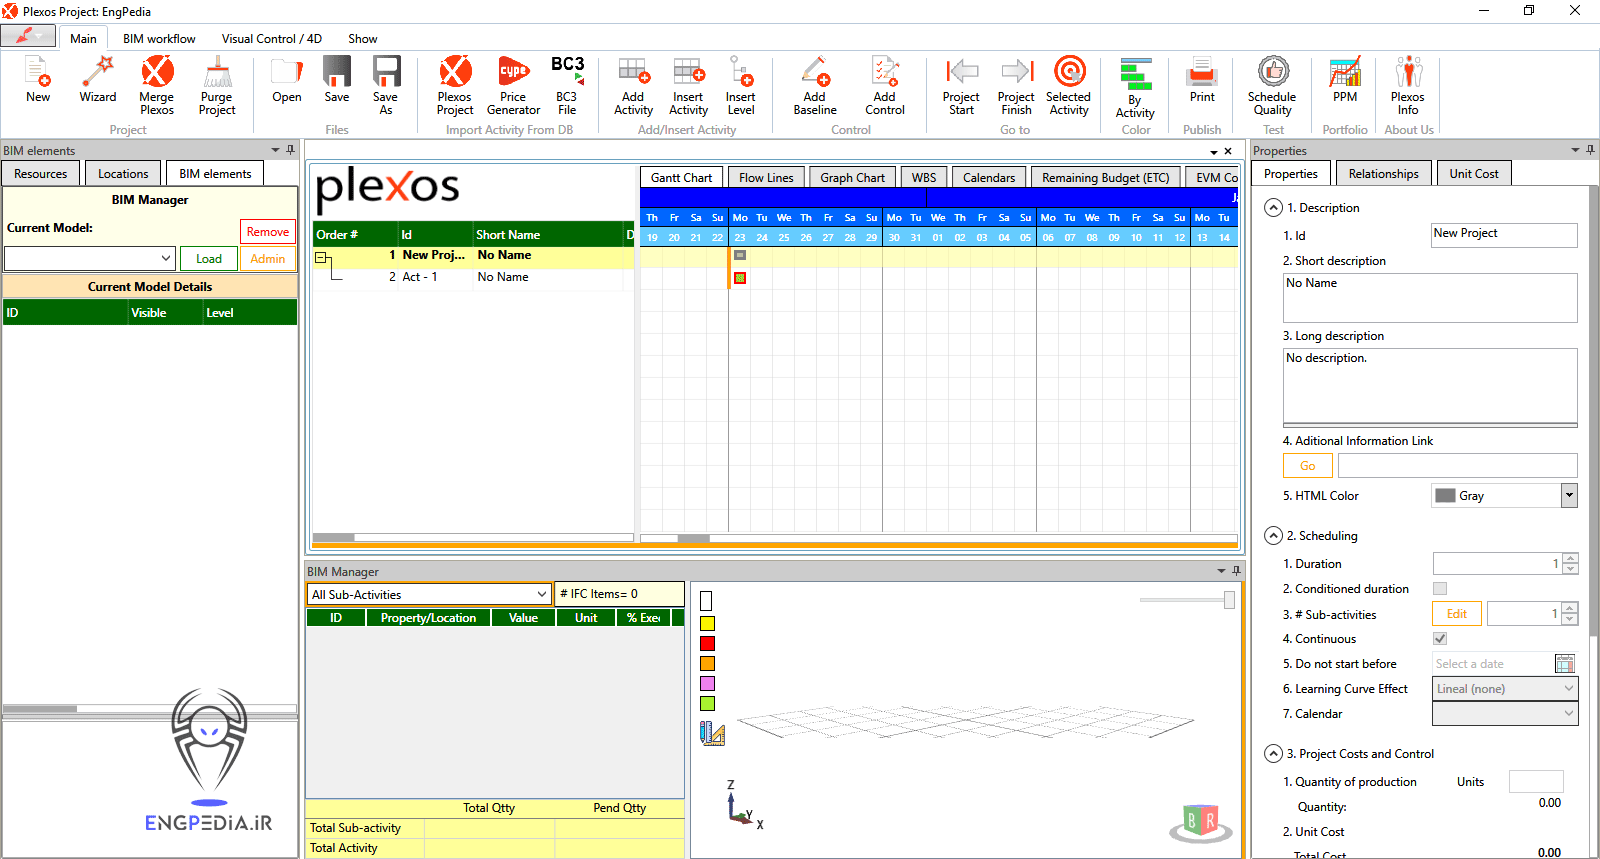
Task: Open the date picker for Do not start before
Action: point(1565,664)
